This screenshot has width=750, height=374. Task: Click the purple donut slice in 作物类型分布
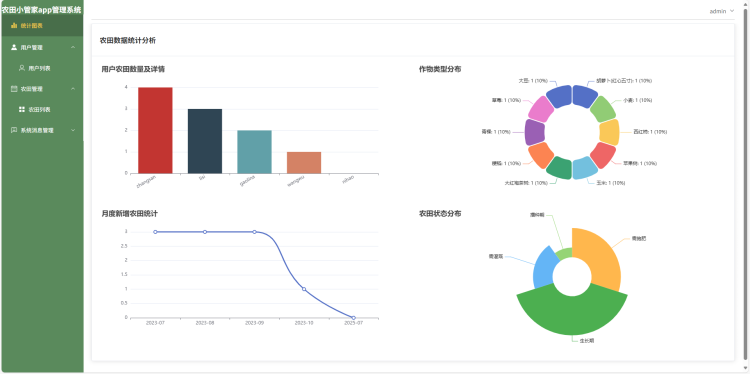[535, 132]
